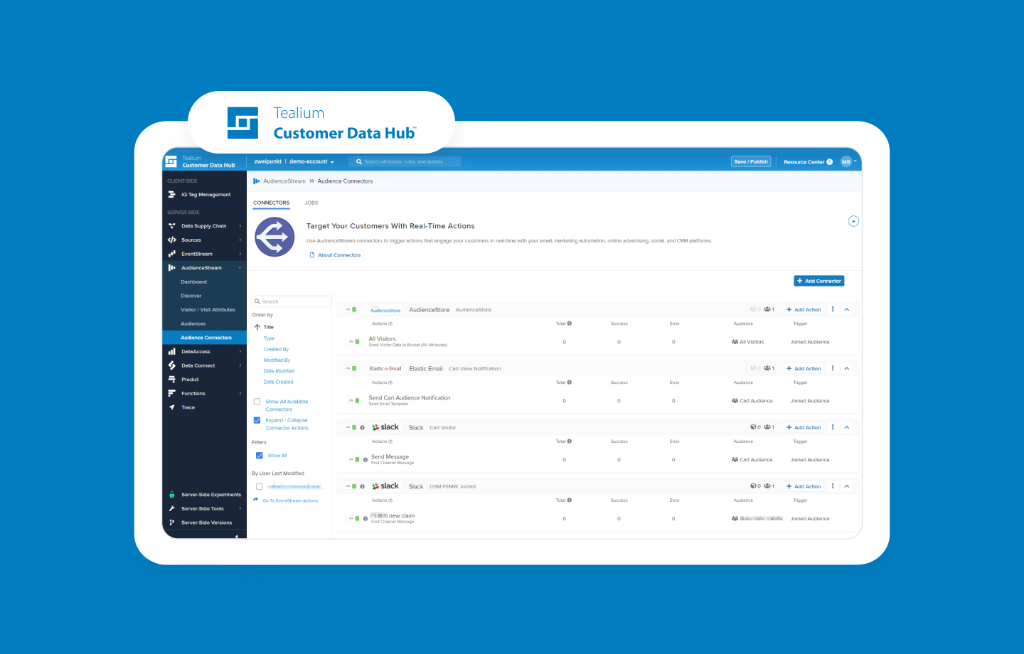Open the demo-account profile dropdown
Viewport: 1024px width, 654px height.
pos(312,161)
